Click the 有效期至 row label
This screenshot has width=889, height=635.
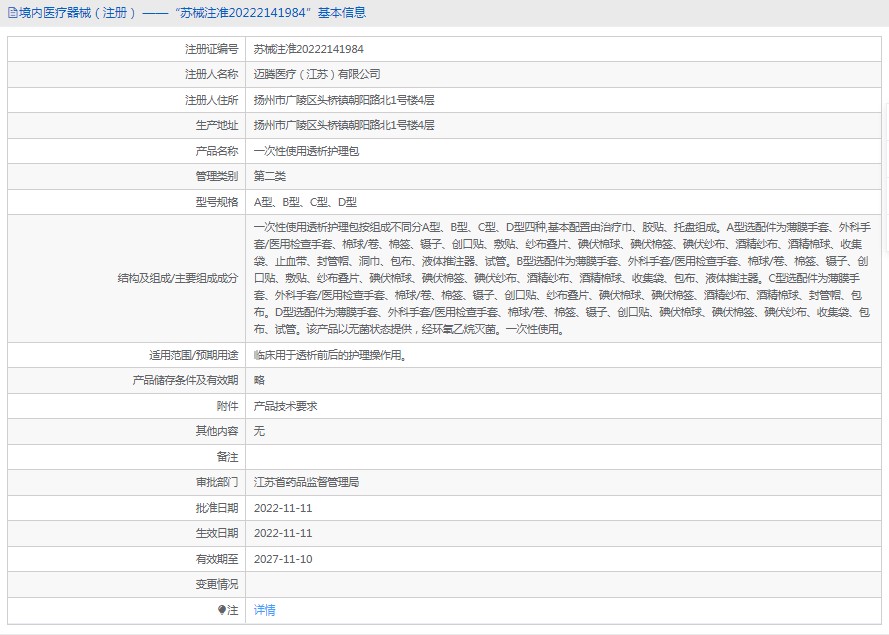(x=217, y=559)
